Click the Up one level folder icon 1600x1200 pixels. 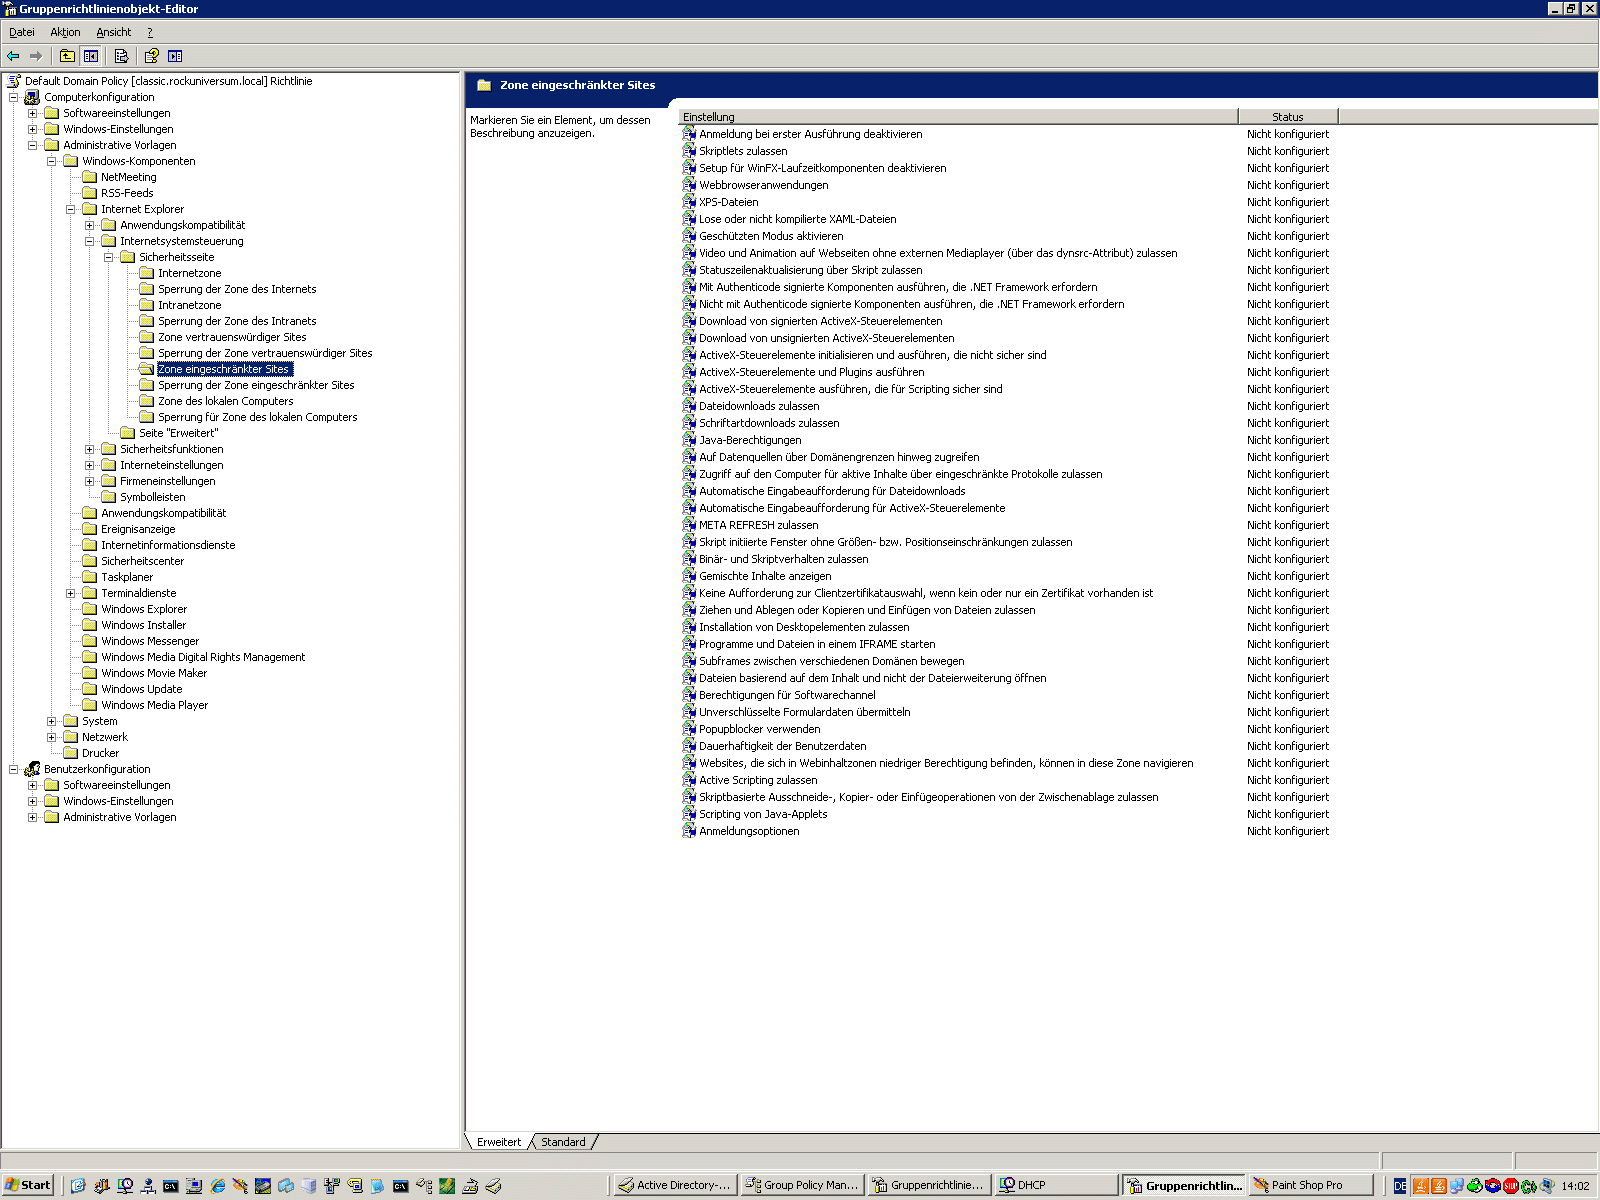(x=67, y=56)
